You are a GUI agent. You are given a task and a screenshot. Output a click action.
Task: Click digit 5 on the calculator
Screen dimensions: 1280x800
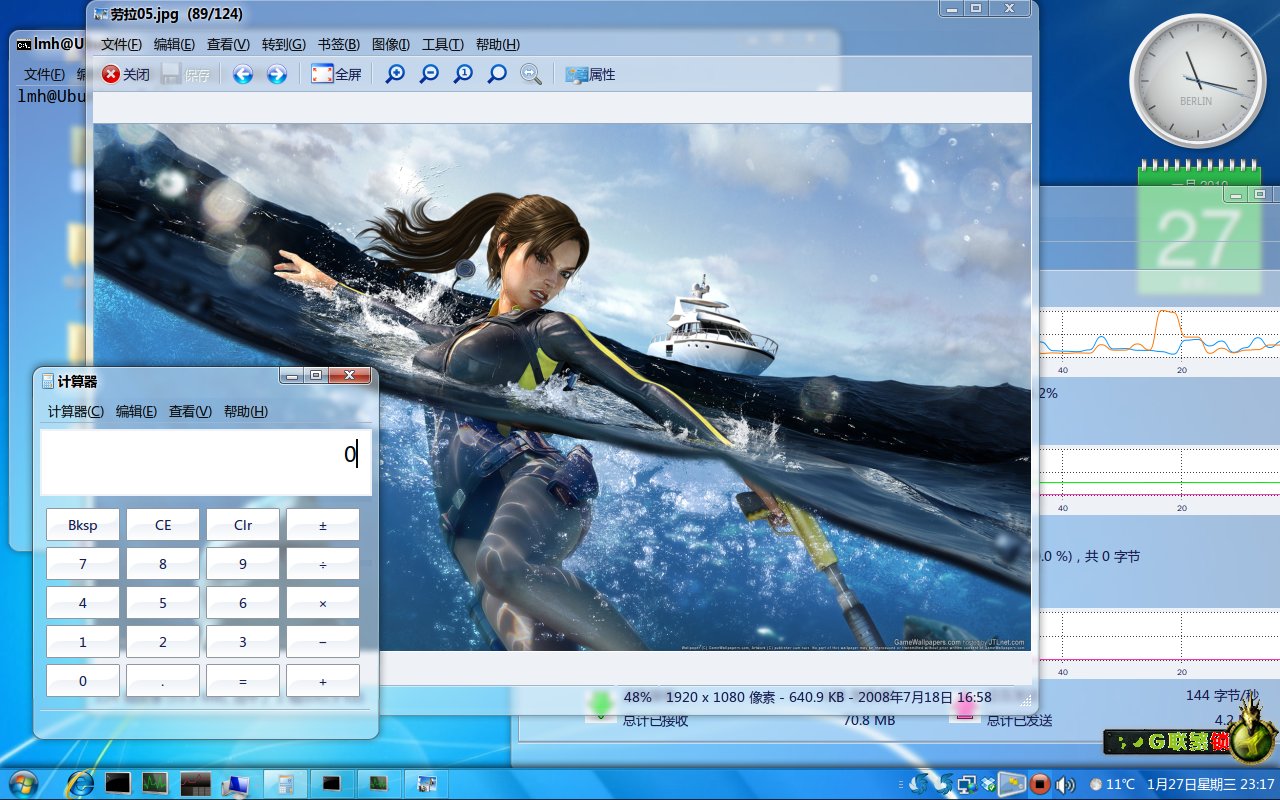(x=163, y=603)
